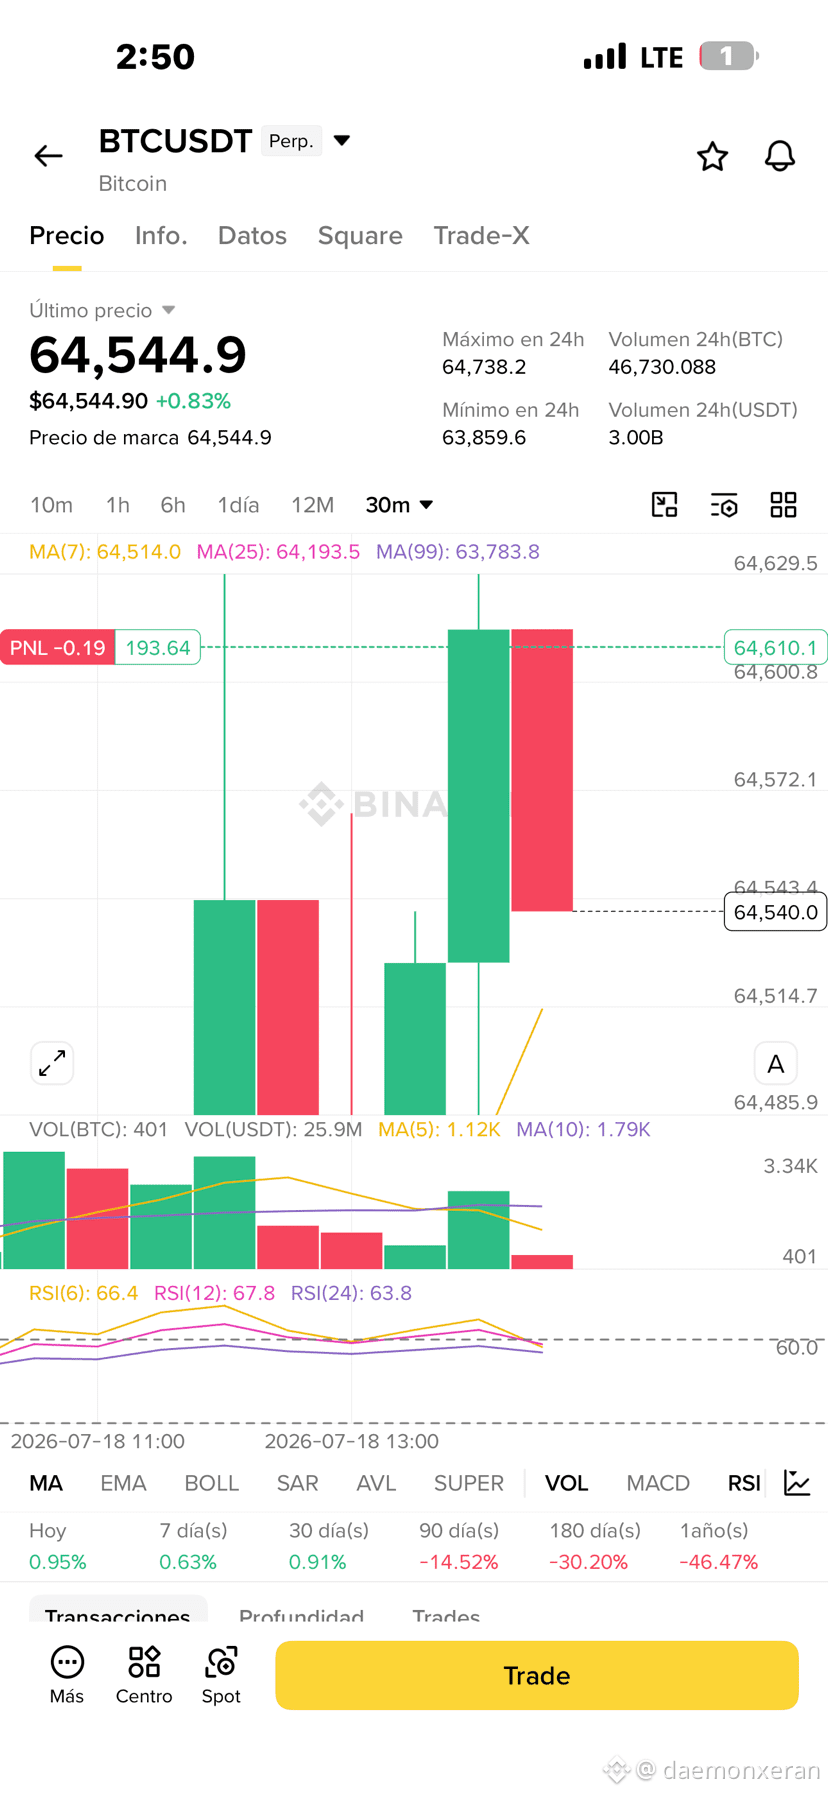Screen dimensions: 828x1795
Task: Tap the back arrow icon
Action: pos(48,156)
